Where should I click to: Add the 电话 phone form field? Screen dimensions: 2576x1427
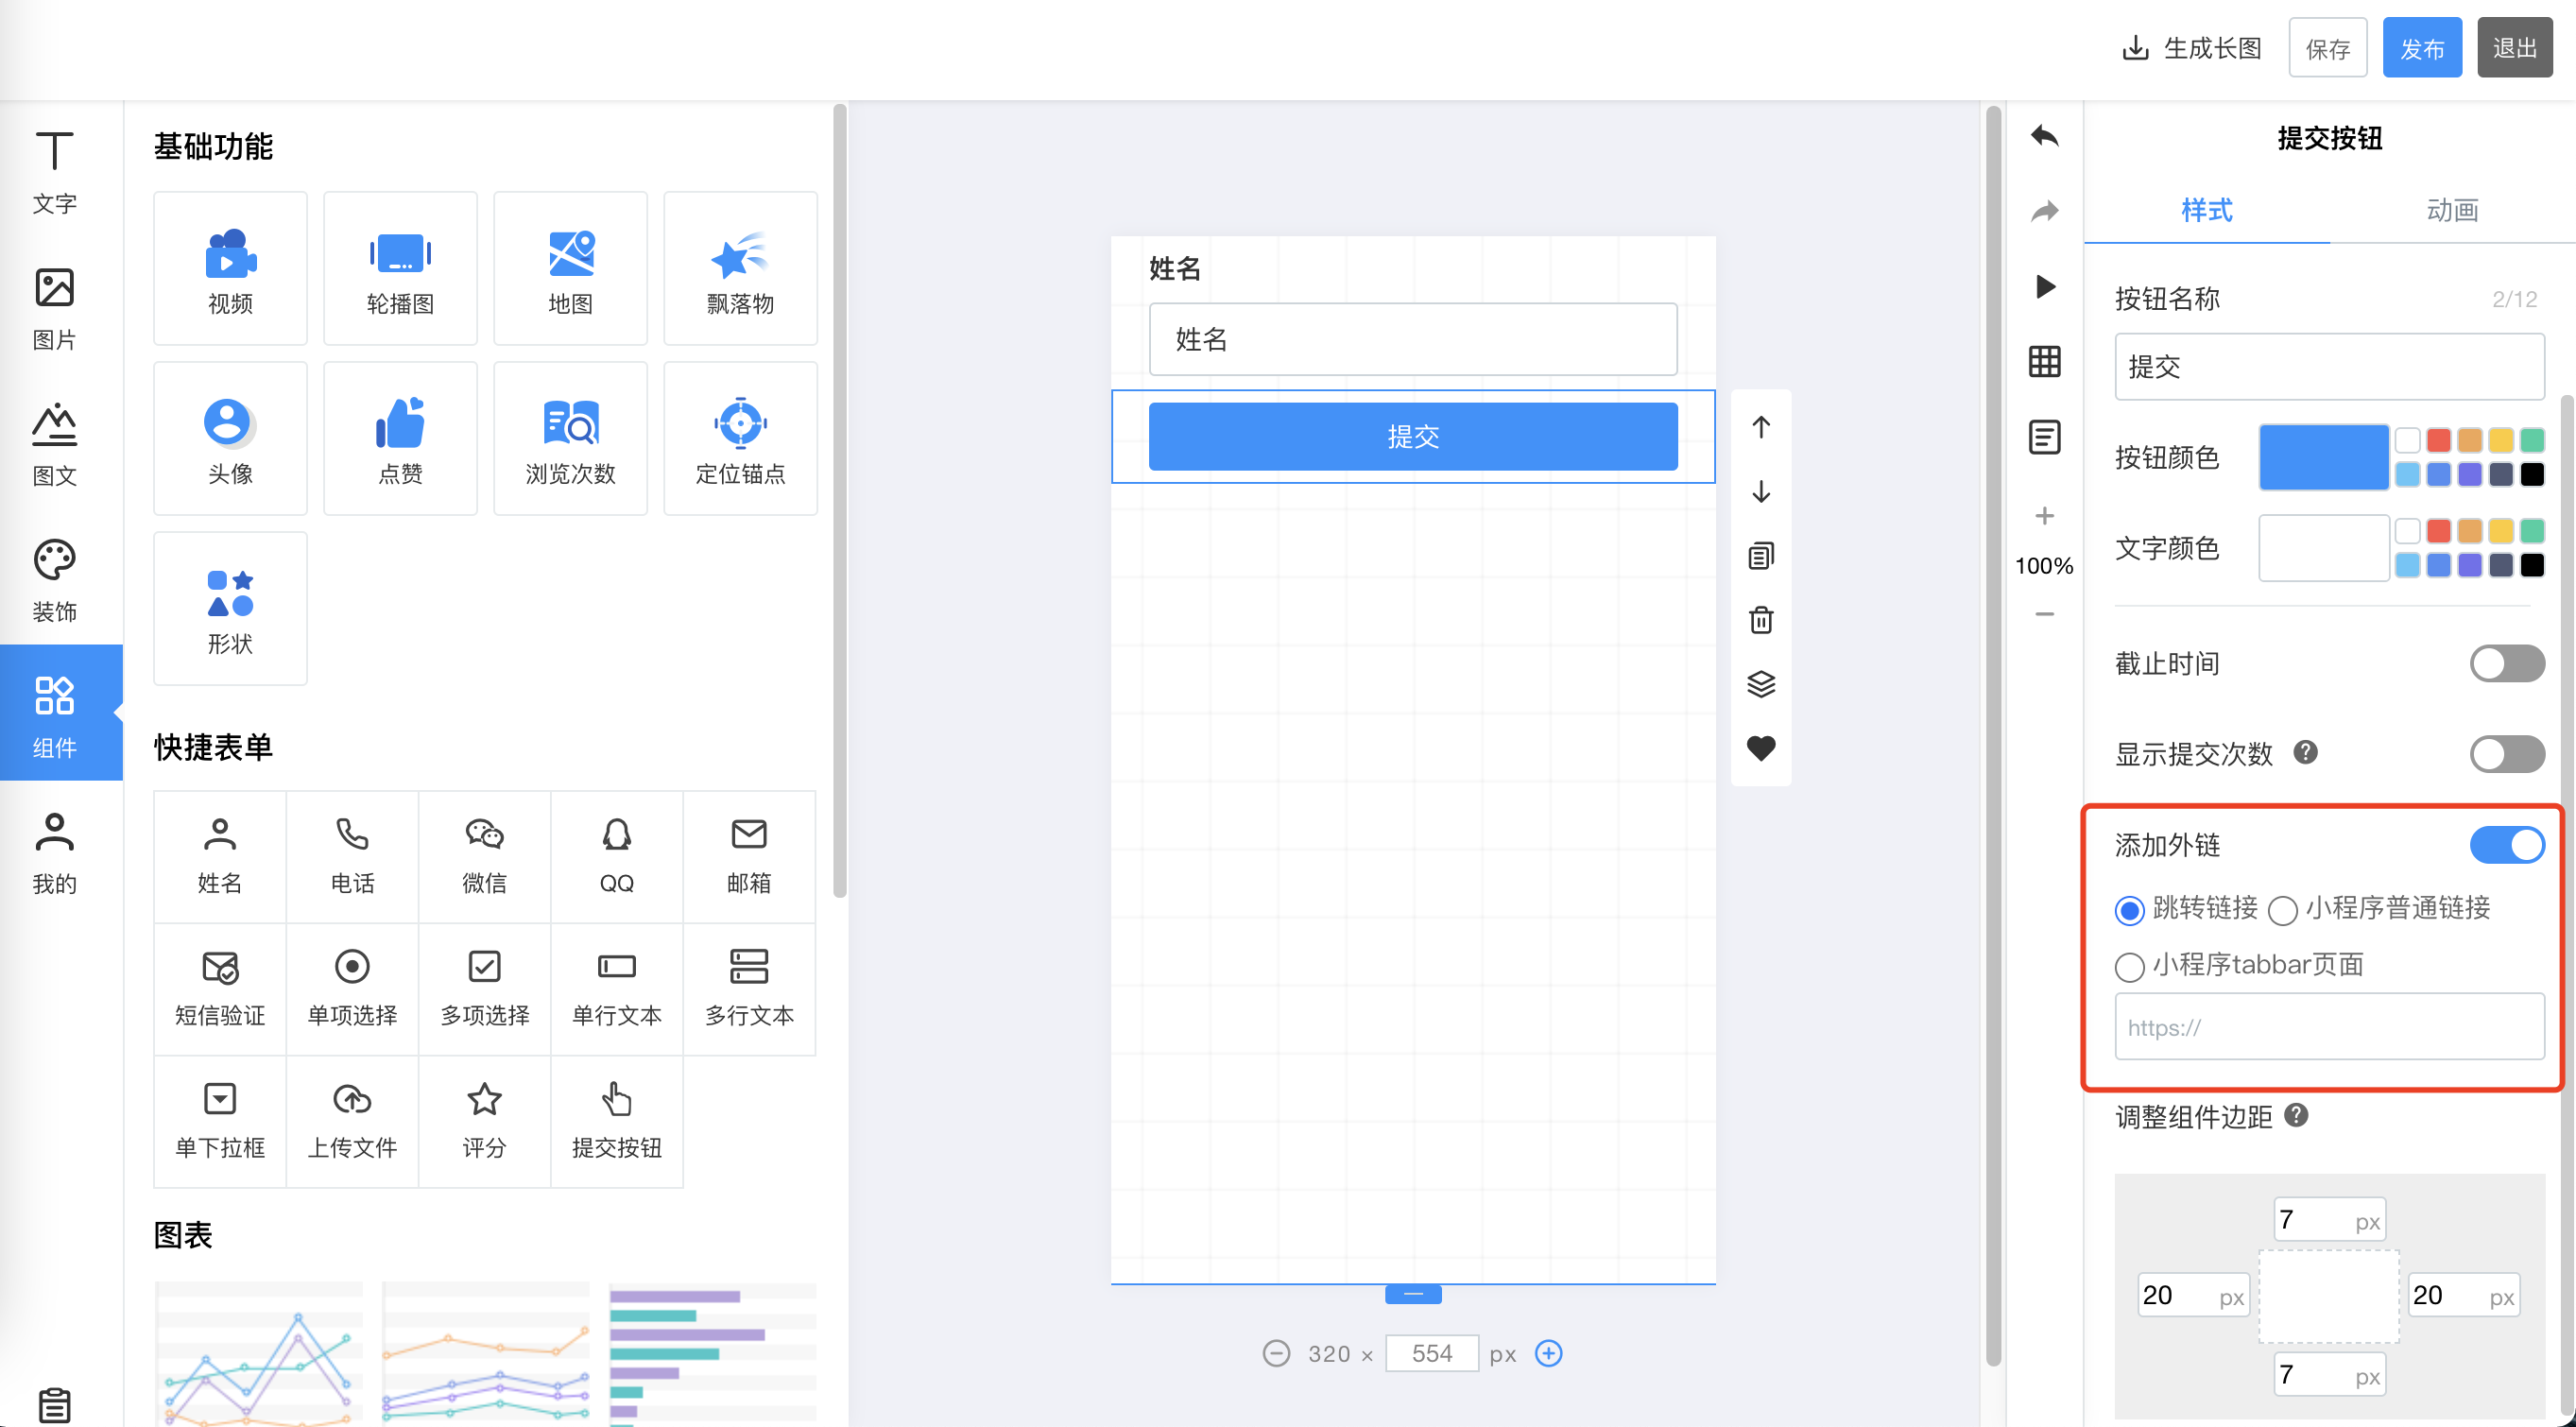pos(352,857)
